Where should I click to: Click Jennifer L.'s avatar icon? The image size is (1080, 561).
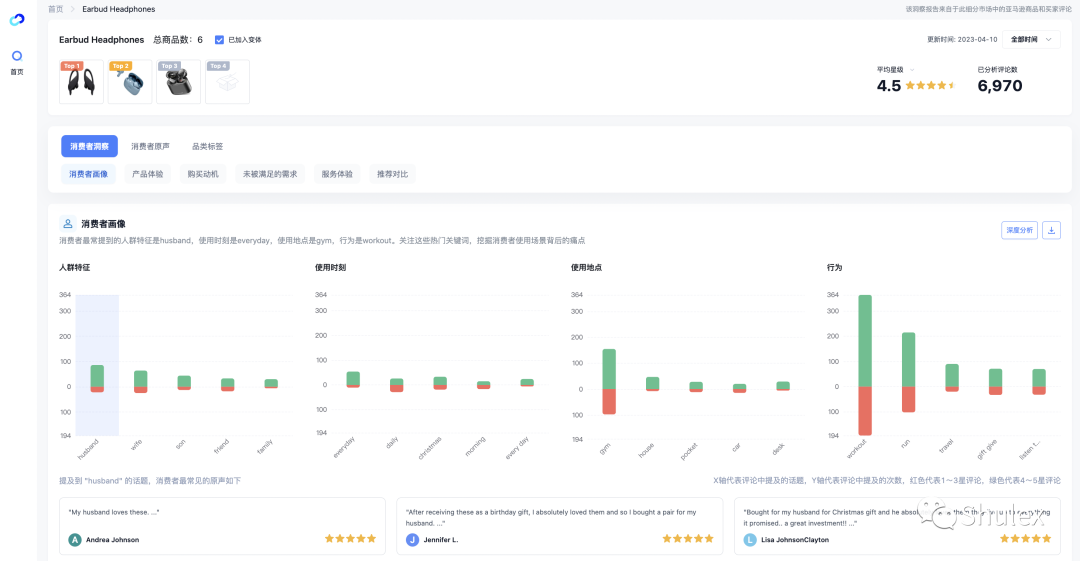point(413,540)
